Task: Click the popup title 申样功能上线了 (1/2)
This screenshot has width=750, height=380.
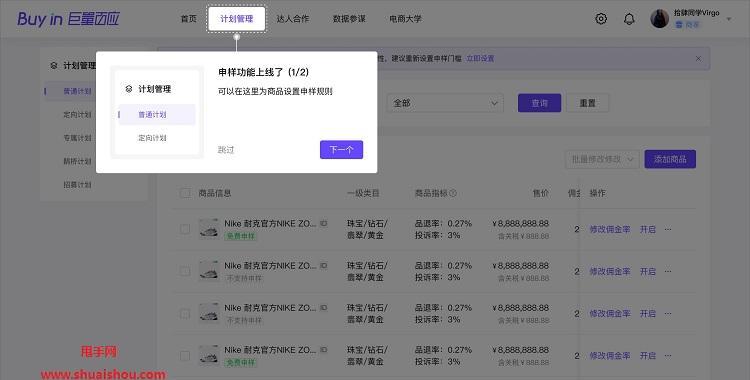Action: (x=263, y=72)
